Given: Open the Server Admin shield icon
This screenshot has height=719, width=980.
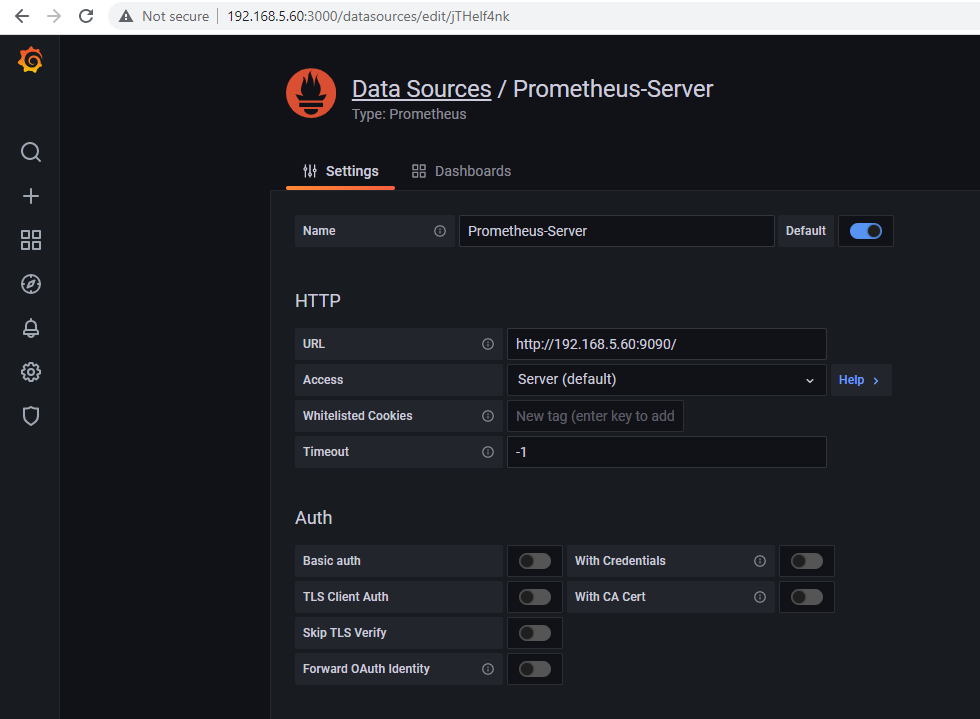Looking at the screenshot, I should click(x=31, y=416).
